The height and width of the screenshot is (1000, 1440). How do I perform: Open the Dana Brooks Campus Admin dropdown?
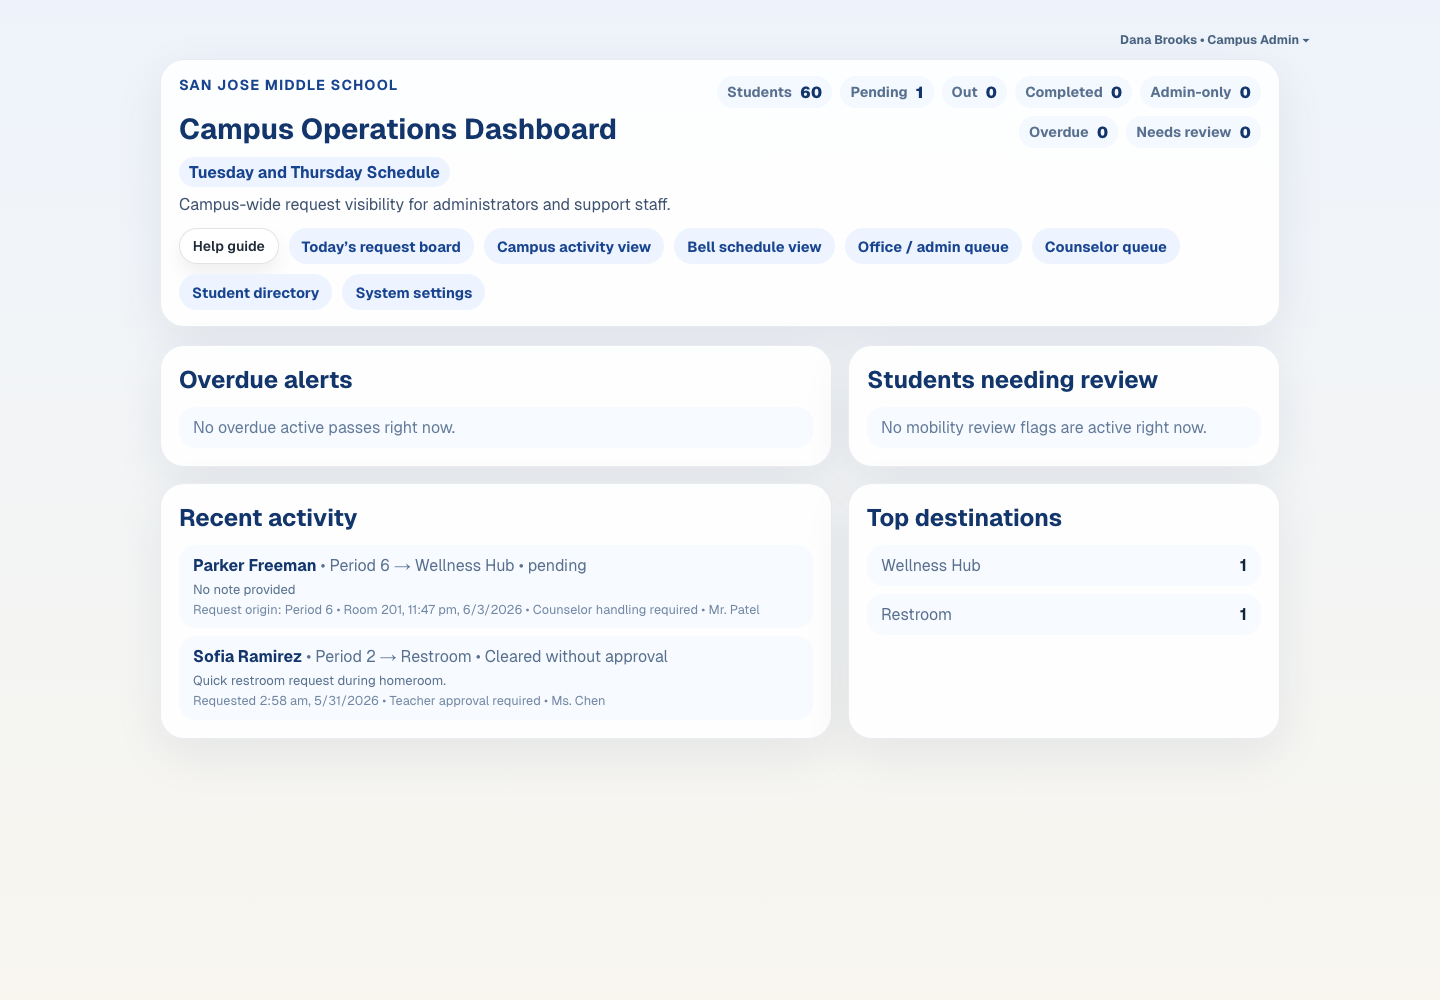pyautogui.click(x=1214, y=40)
